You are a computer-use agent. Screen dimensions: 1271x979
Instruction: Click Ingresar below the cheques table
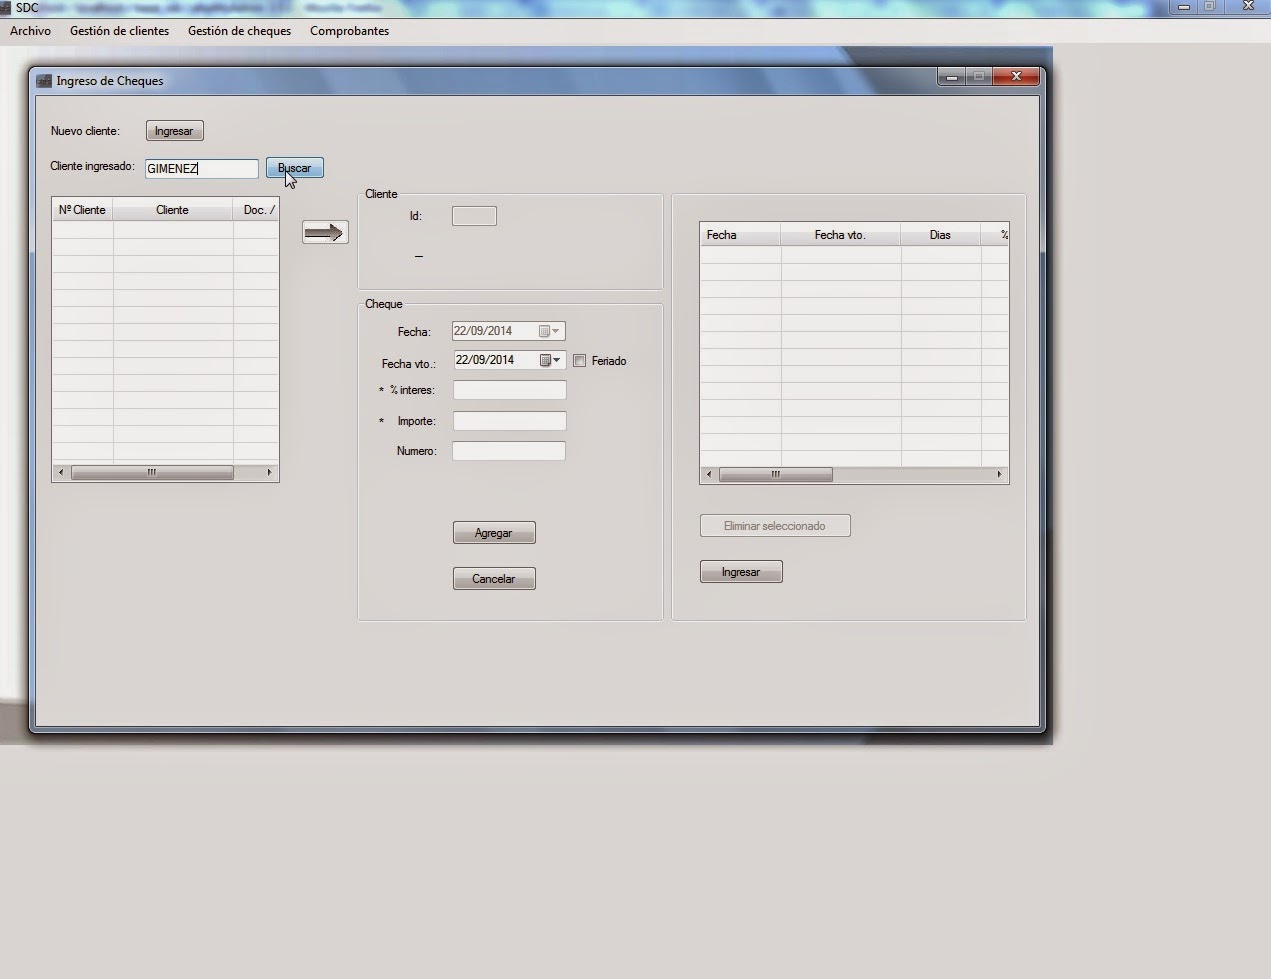coord(741,572)
